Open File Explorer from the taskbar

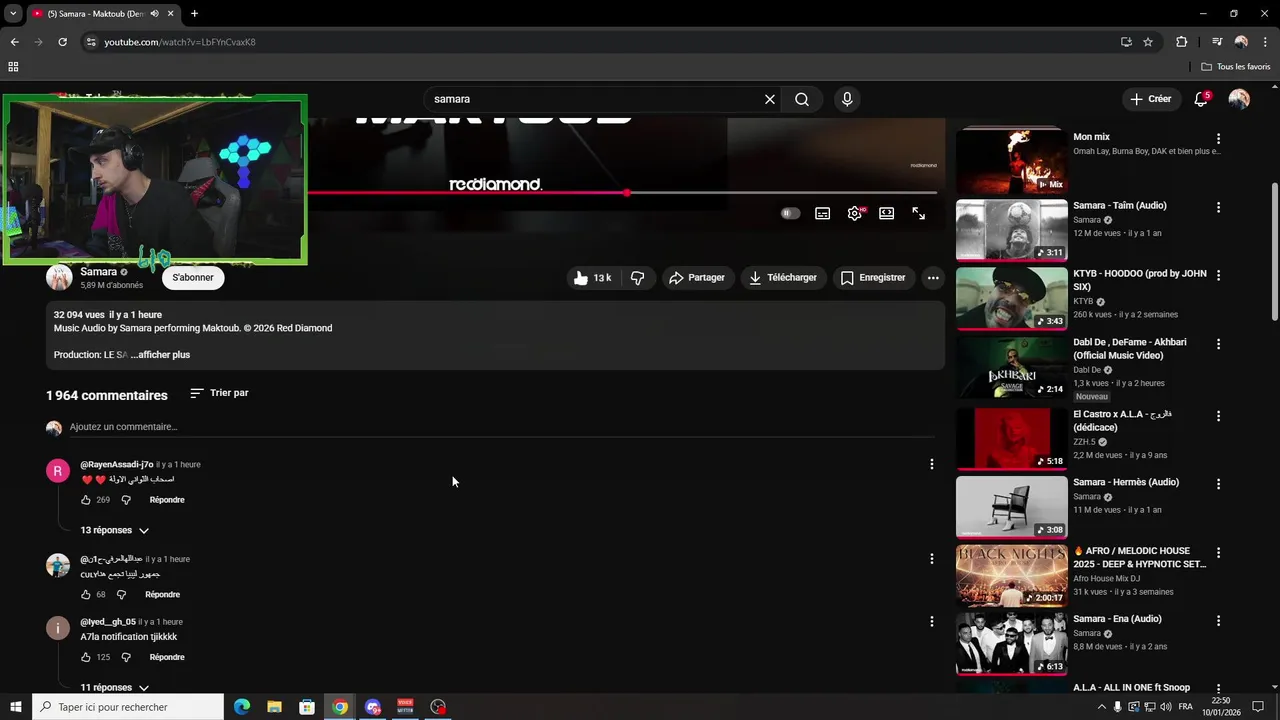274,707
